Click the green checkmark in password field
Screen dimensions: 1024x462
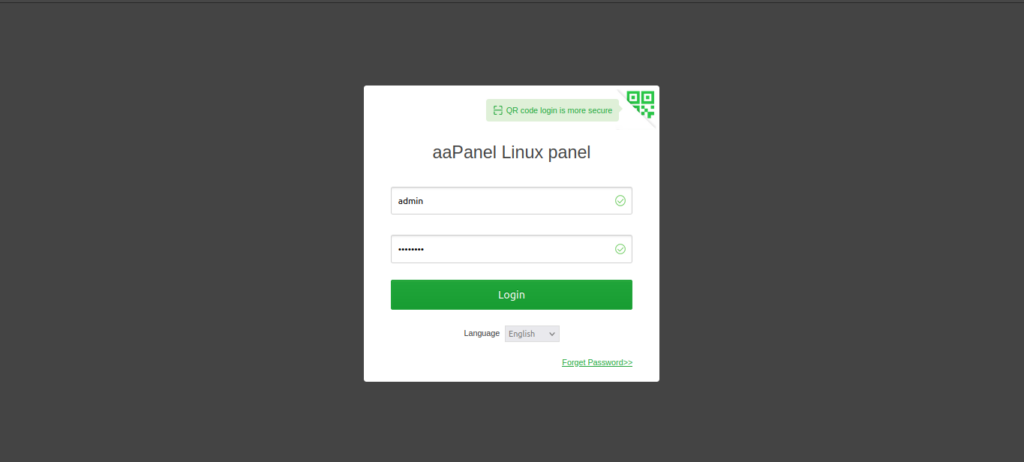click(x=620, y=249)
